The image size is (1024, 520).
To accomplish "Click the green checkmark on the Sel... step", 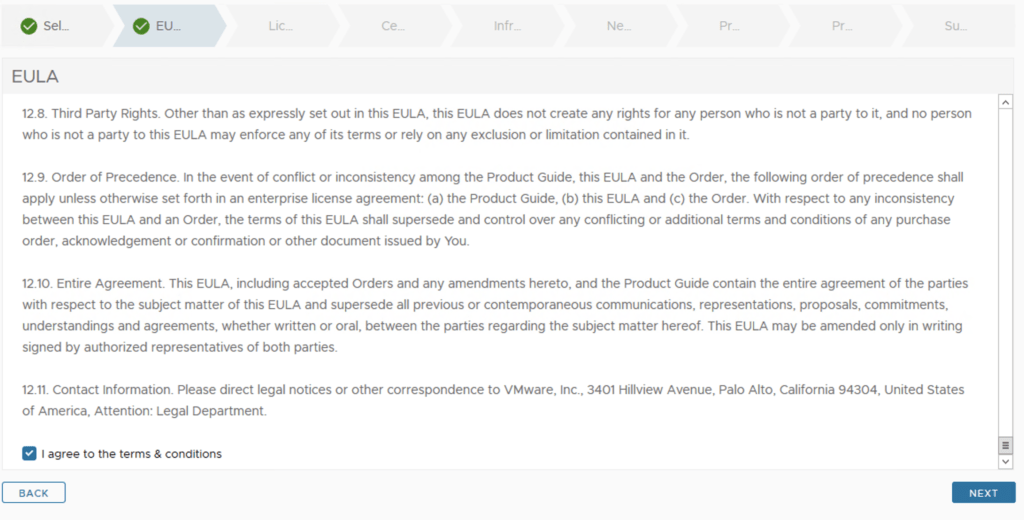I will click(x=29, y=26).
